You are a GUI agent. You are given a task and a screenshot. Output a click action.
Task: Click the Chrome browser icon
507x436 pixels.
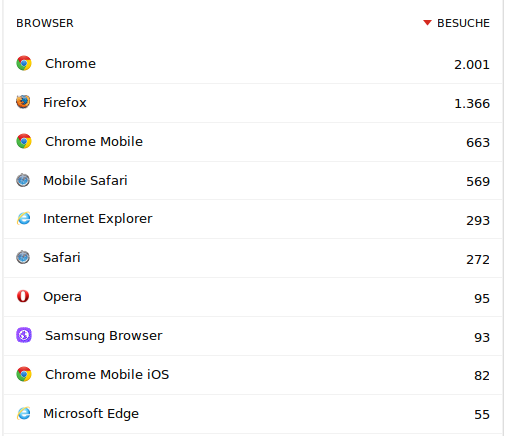pos(24,63)
